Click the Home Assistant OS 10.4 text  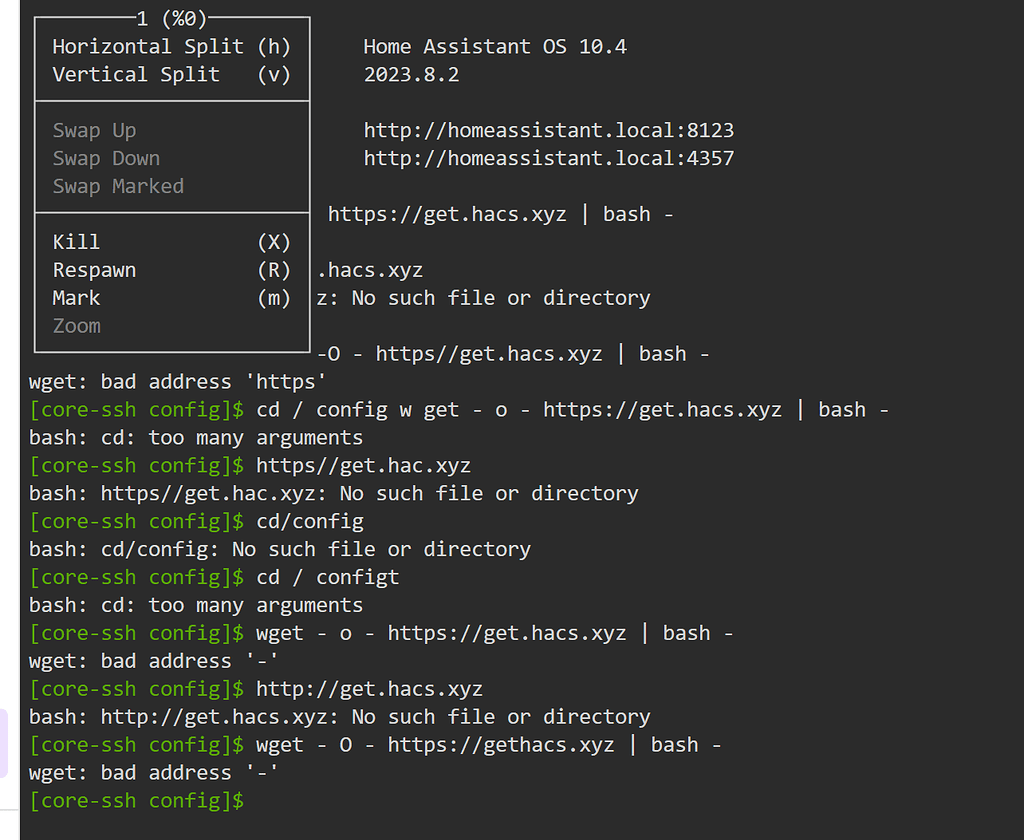click(x=495, y=47)
